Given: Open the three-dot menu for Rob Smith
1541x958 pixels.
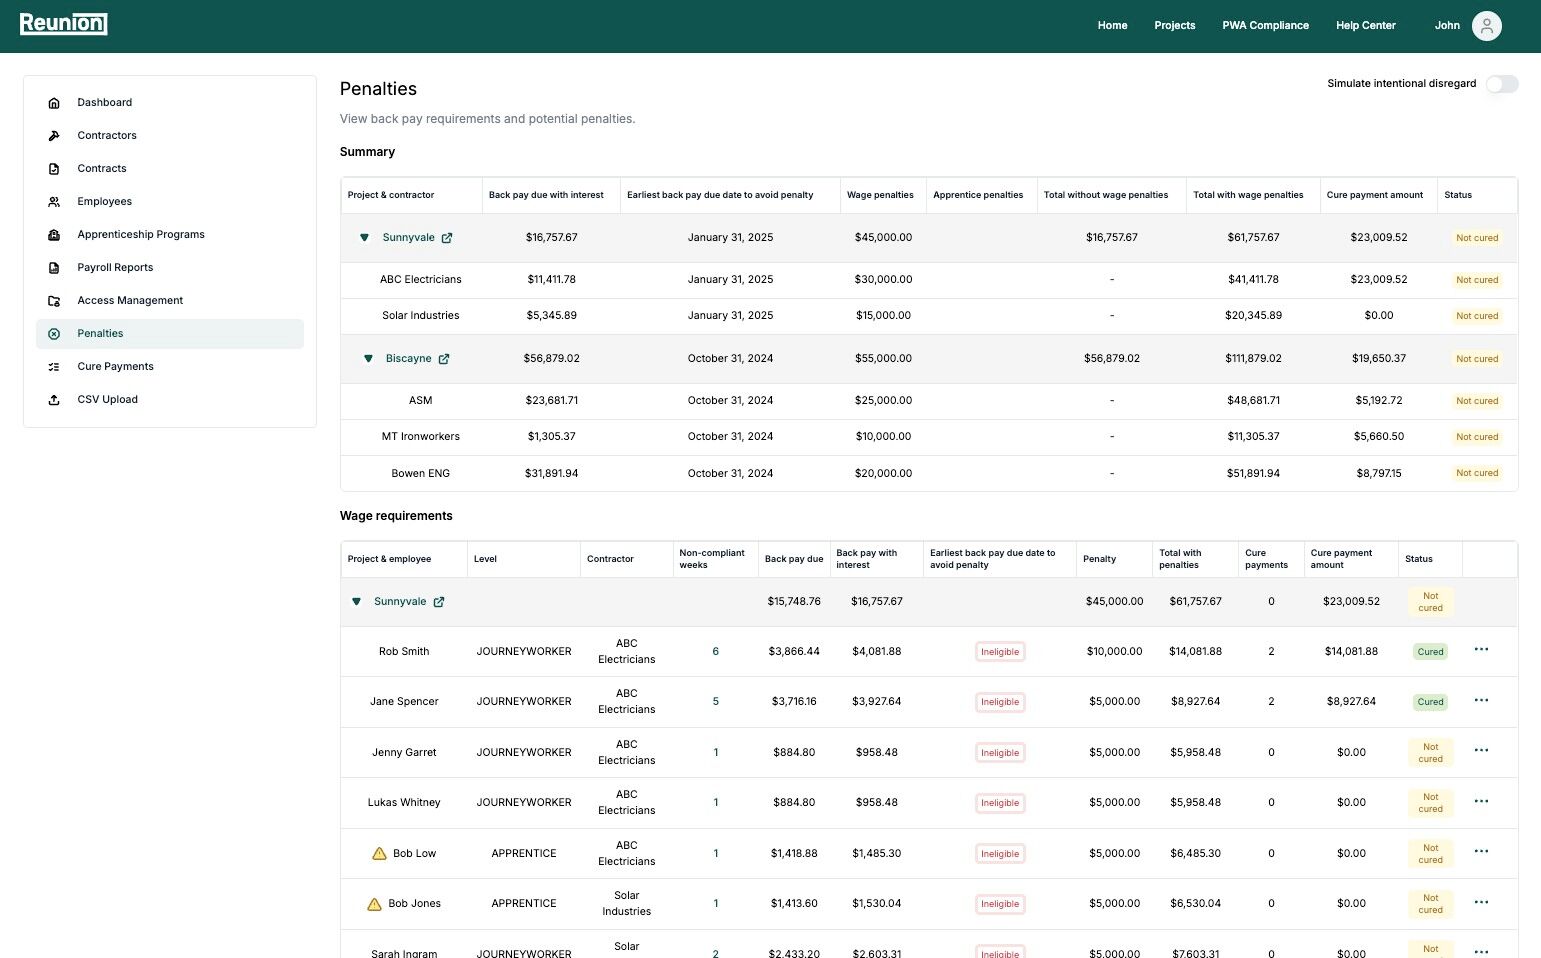Looking at the screenshot, I should [1481, 650].
